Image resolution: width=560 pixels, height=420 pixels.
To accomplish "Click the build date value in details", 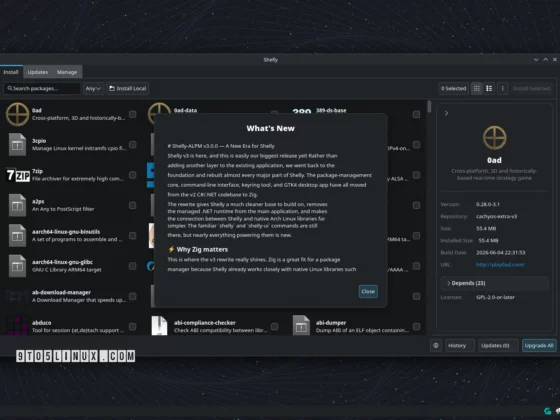I will (501, 252).
